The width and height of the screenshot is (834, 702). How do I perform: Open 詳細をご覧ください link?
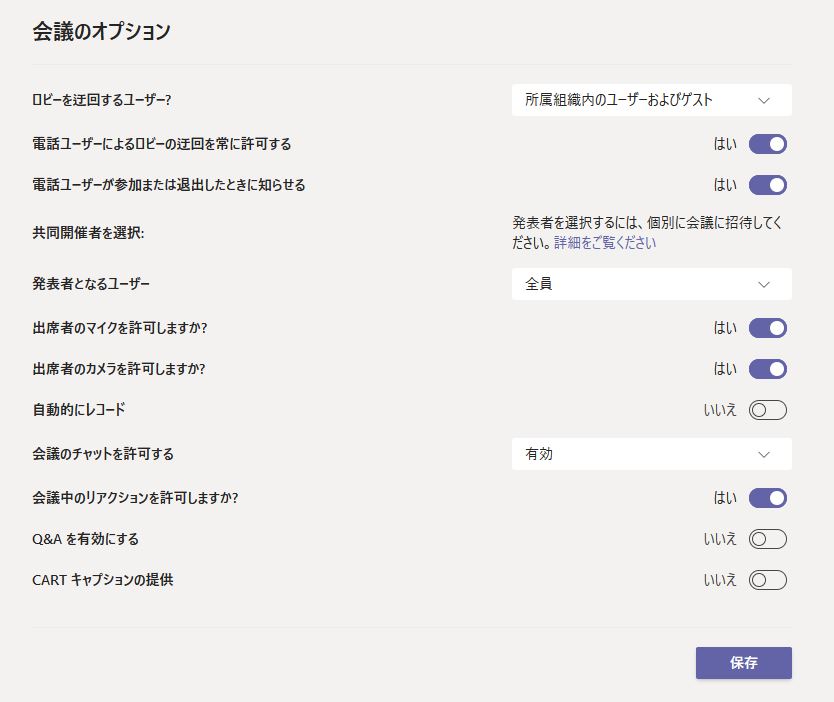(605, 243)
